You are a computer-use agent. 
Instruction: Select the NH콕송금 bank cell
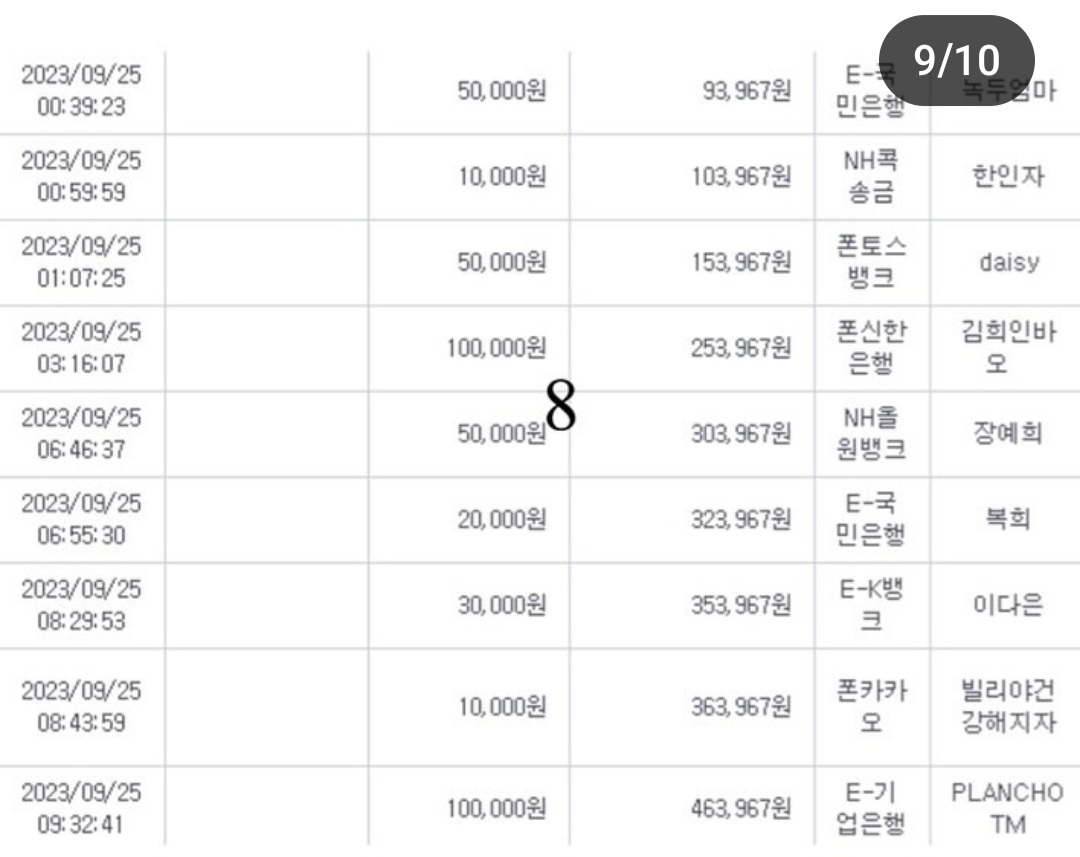871,176
